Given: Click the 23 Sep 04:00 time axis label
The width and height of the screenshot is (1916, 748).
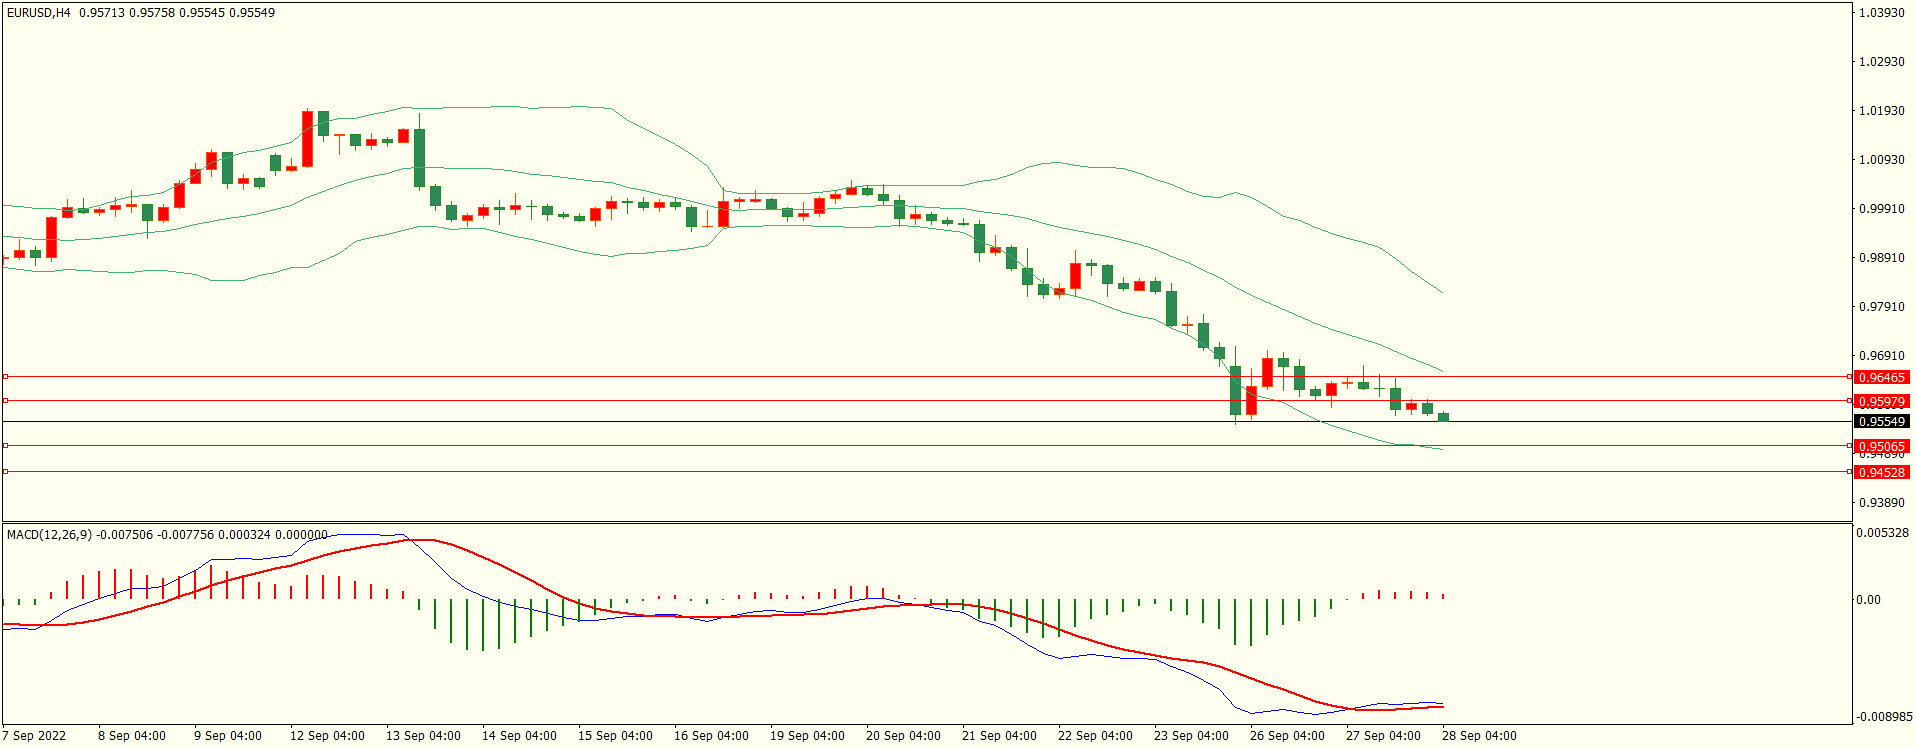Looking at the screenshot, I should click(1191, 736).
